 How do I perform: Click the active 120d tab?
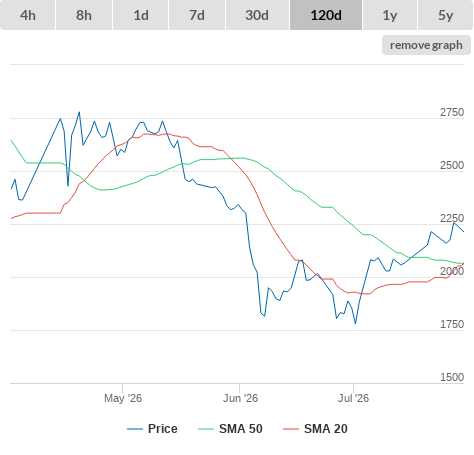(x=326, y=15)
